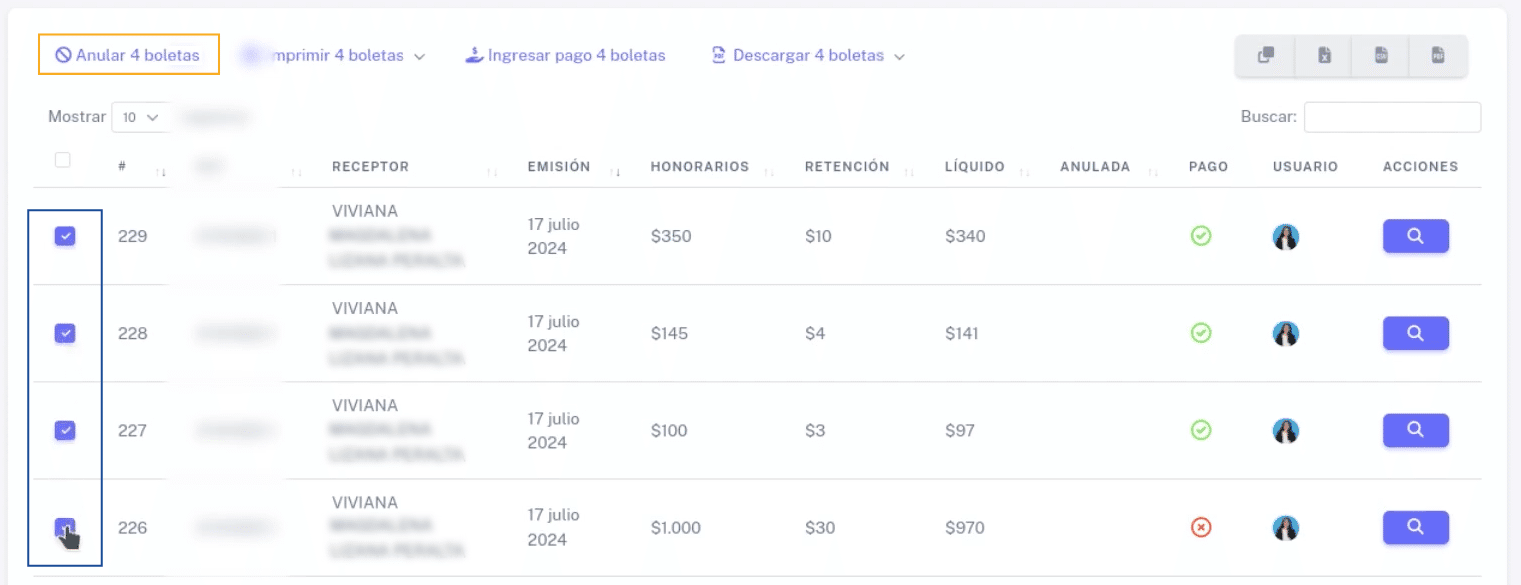Click user avatar in row 226
This screenshot has height=585, width=1521.
1285,528
